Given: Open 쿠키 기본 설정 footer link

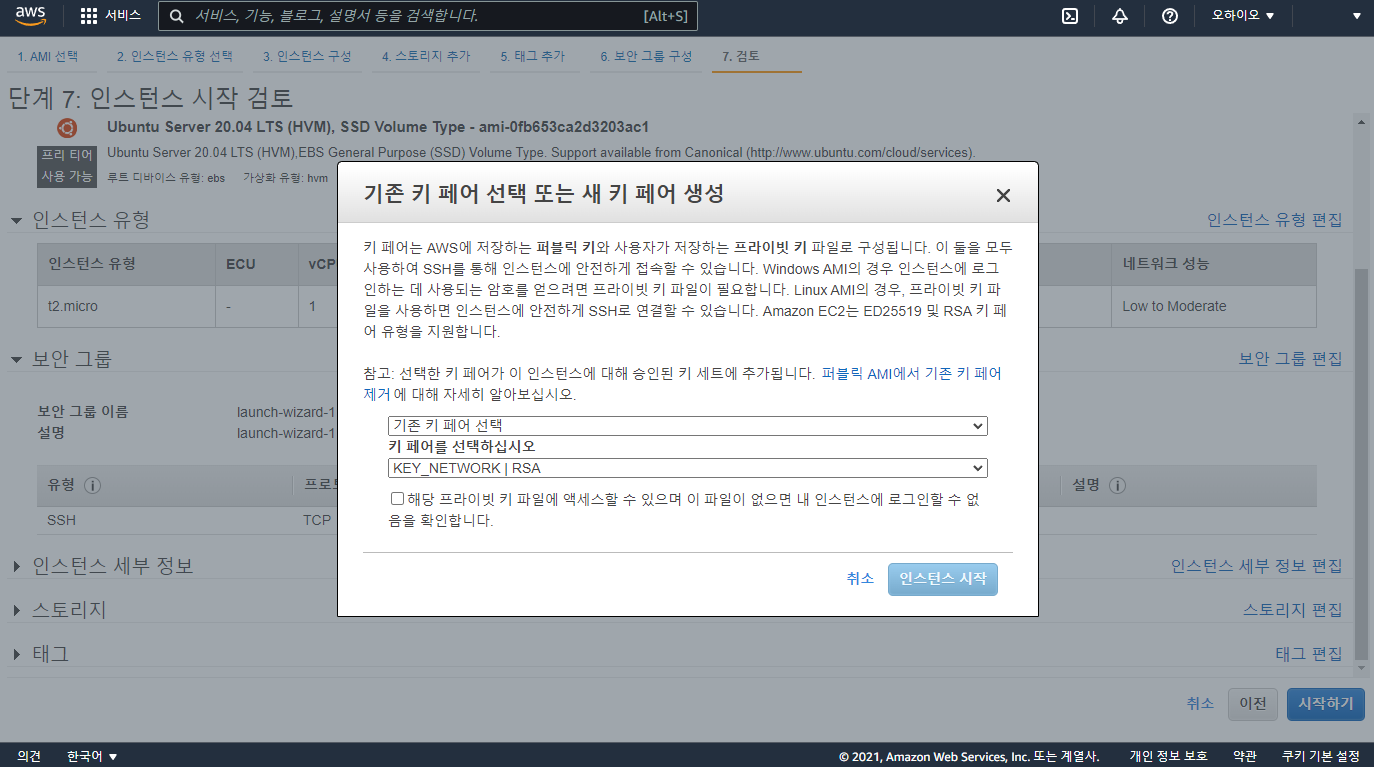Looking at the screenshot, I should 1320,756.
